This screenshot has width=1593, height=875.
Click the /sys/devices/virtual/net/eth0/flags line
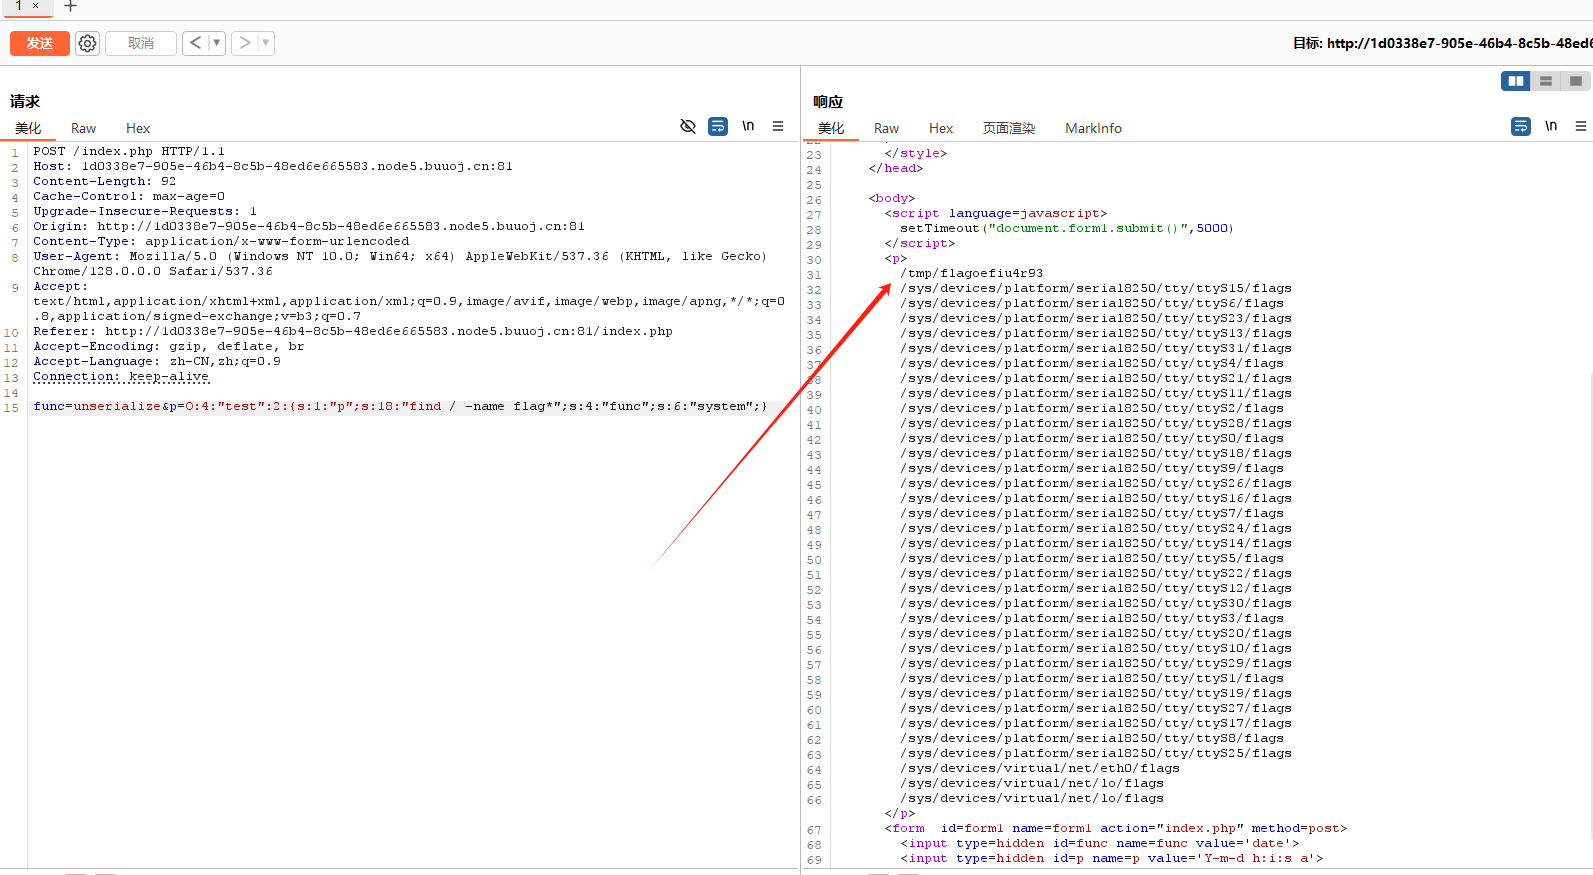tap(1040, 768)
